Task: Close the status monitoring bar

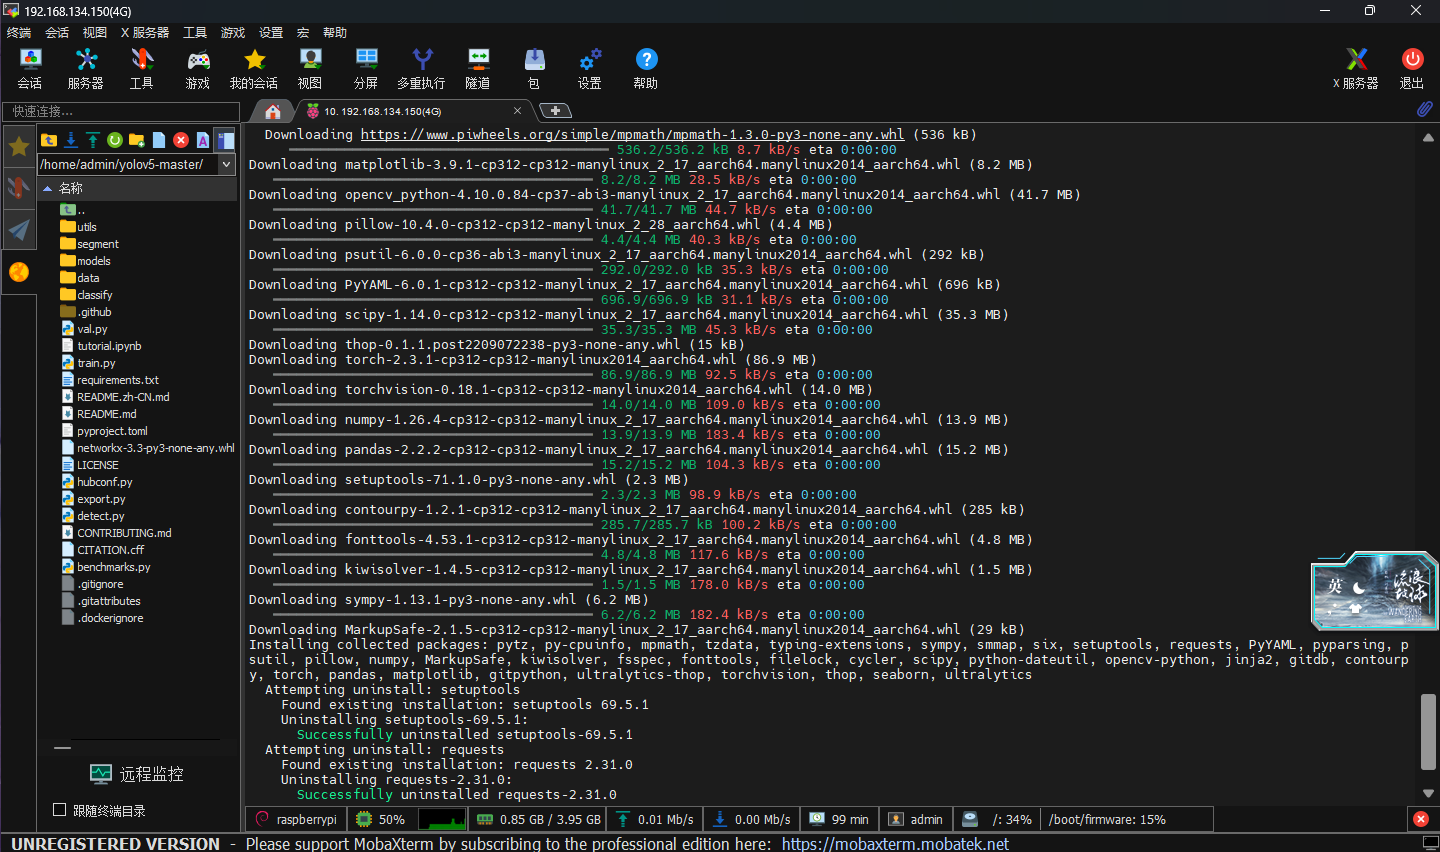Action: tap(1420, 819)
